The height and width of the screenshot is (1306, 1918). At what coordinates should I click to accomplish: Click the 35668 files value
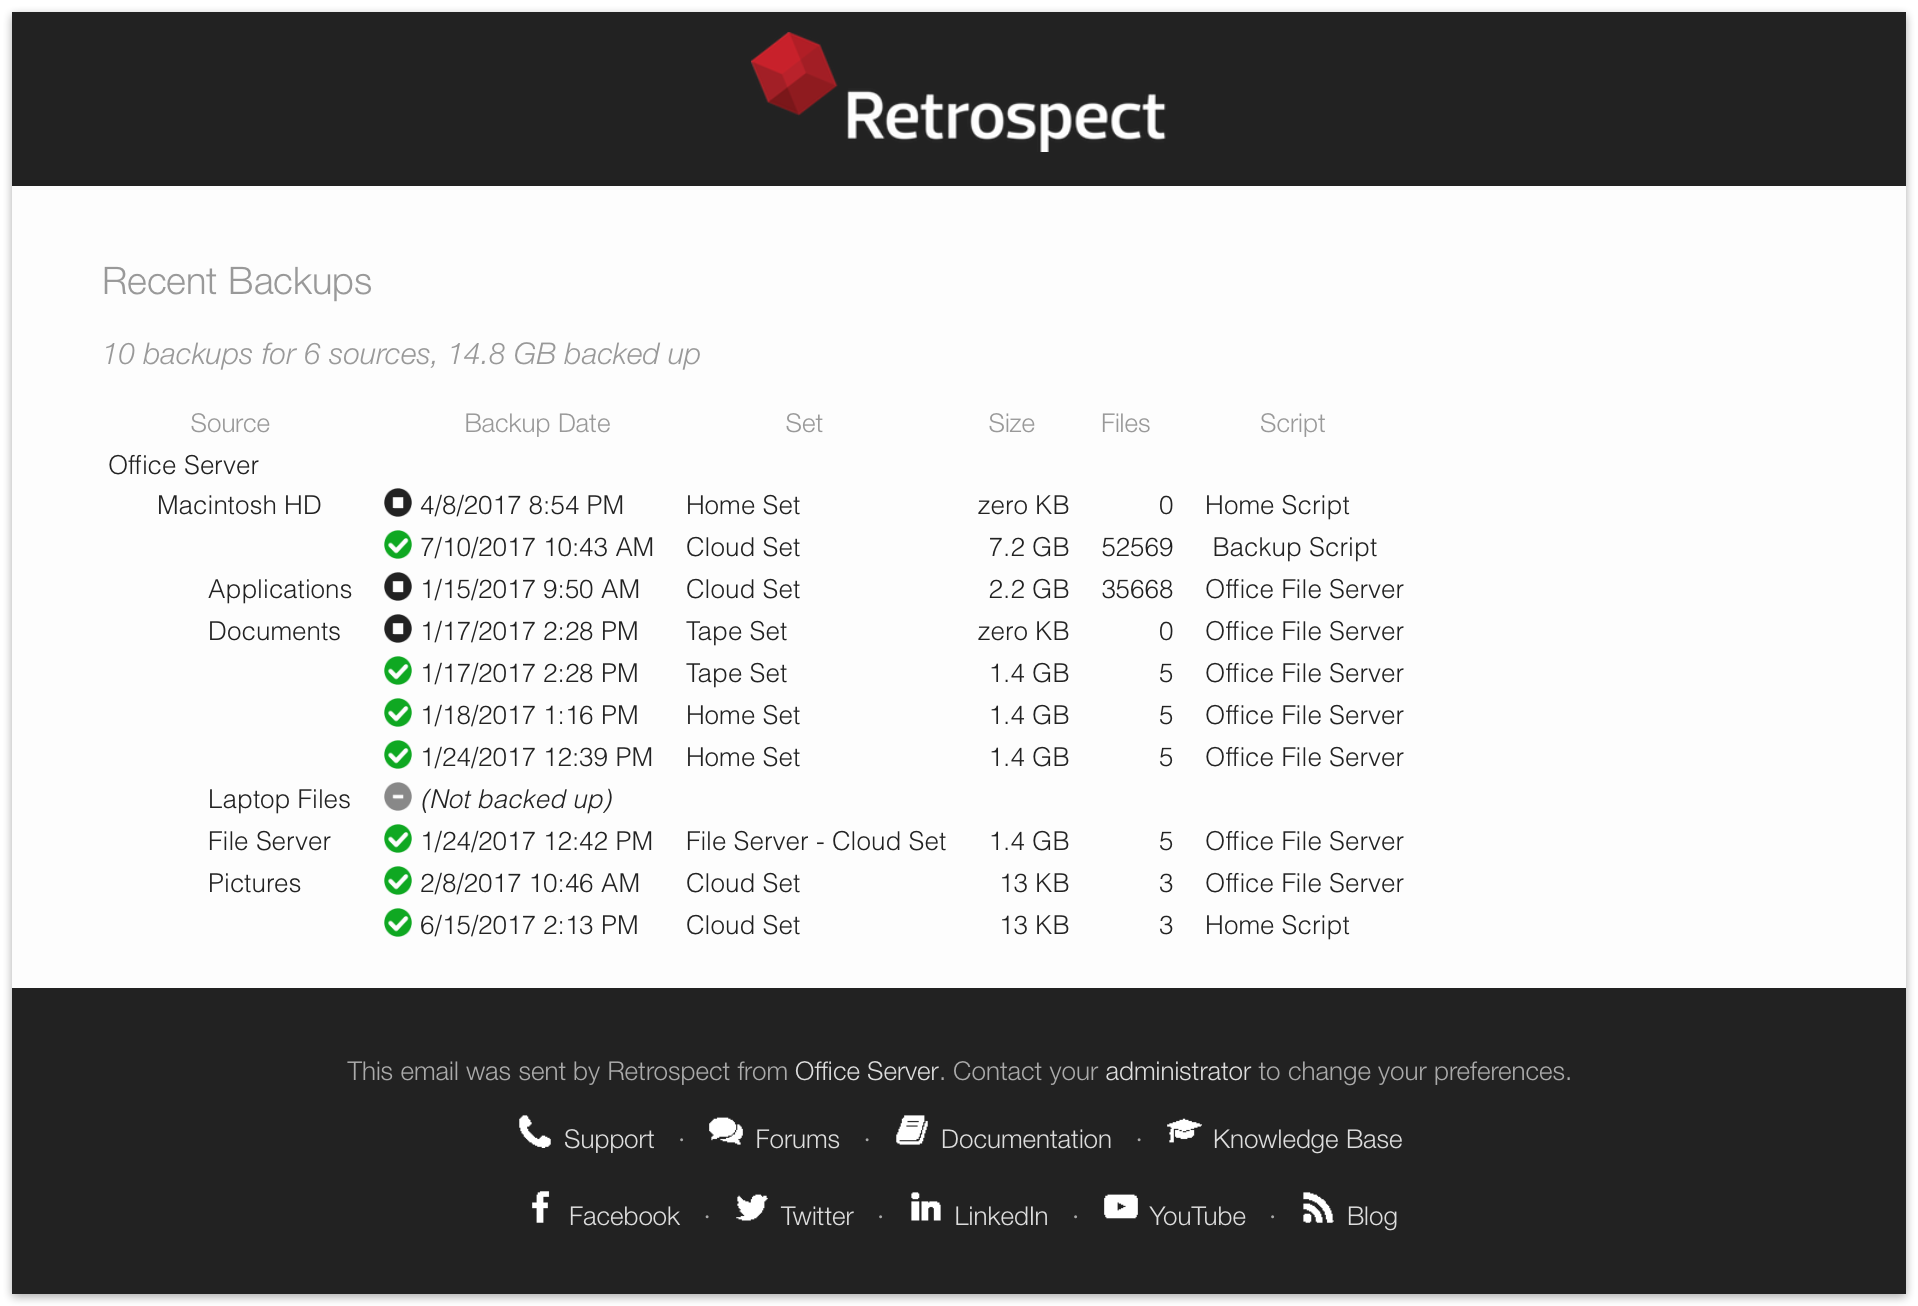tap(1137, 589)
